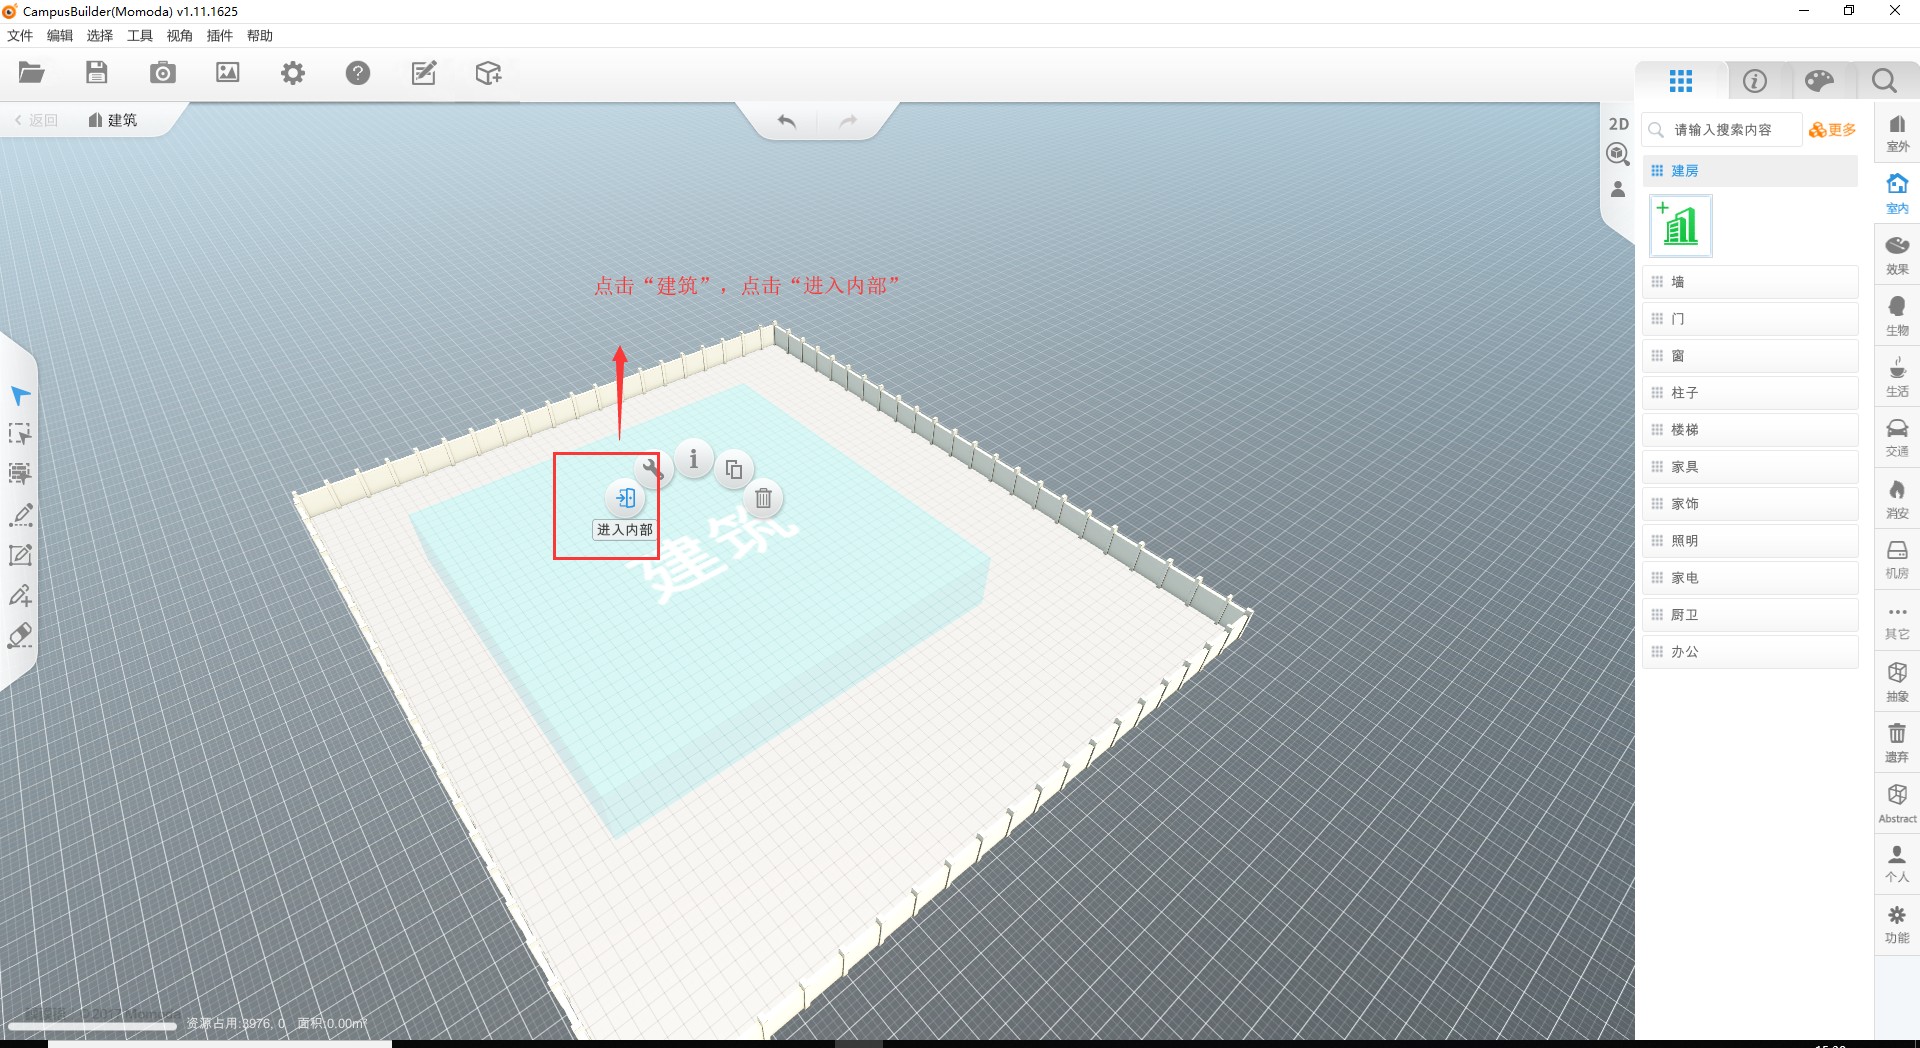This screenshot has height=1048, width=1920.
Task: Click the add model cube icon
Action: (489, 73)
